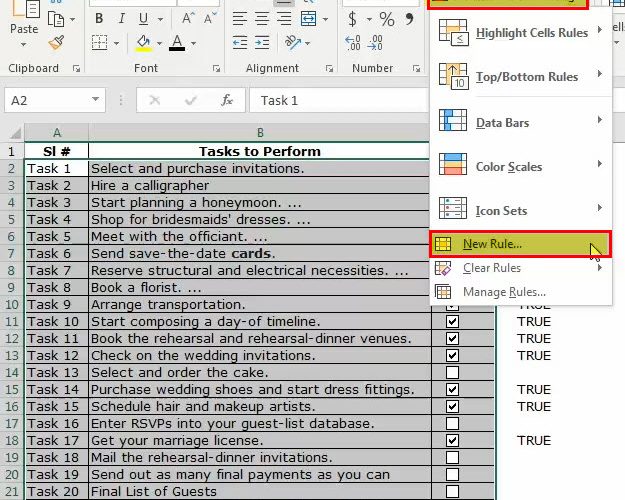The image size is (625, 500).
Task: Click the formula bar Enter checkmark
Action: tap(191, 100)
